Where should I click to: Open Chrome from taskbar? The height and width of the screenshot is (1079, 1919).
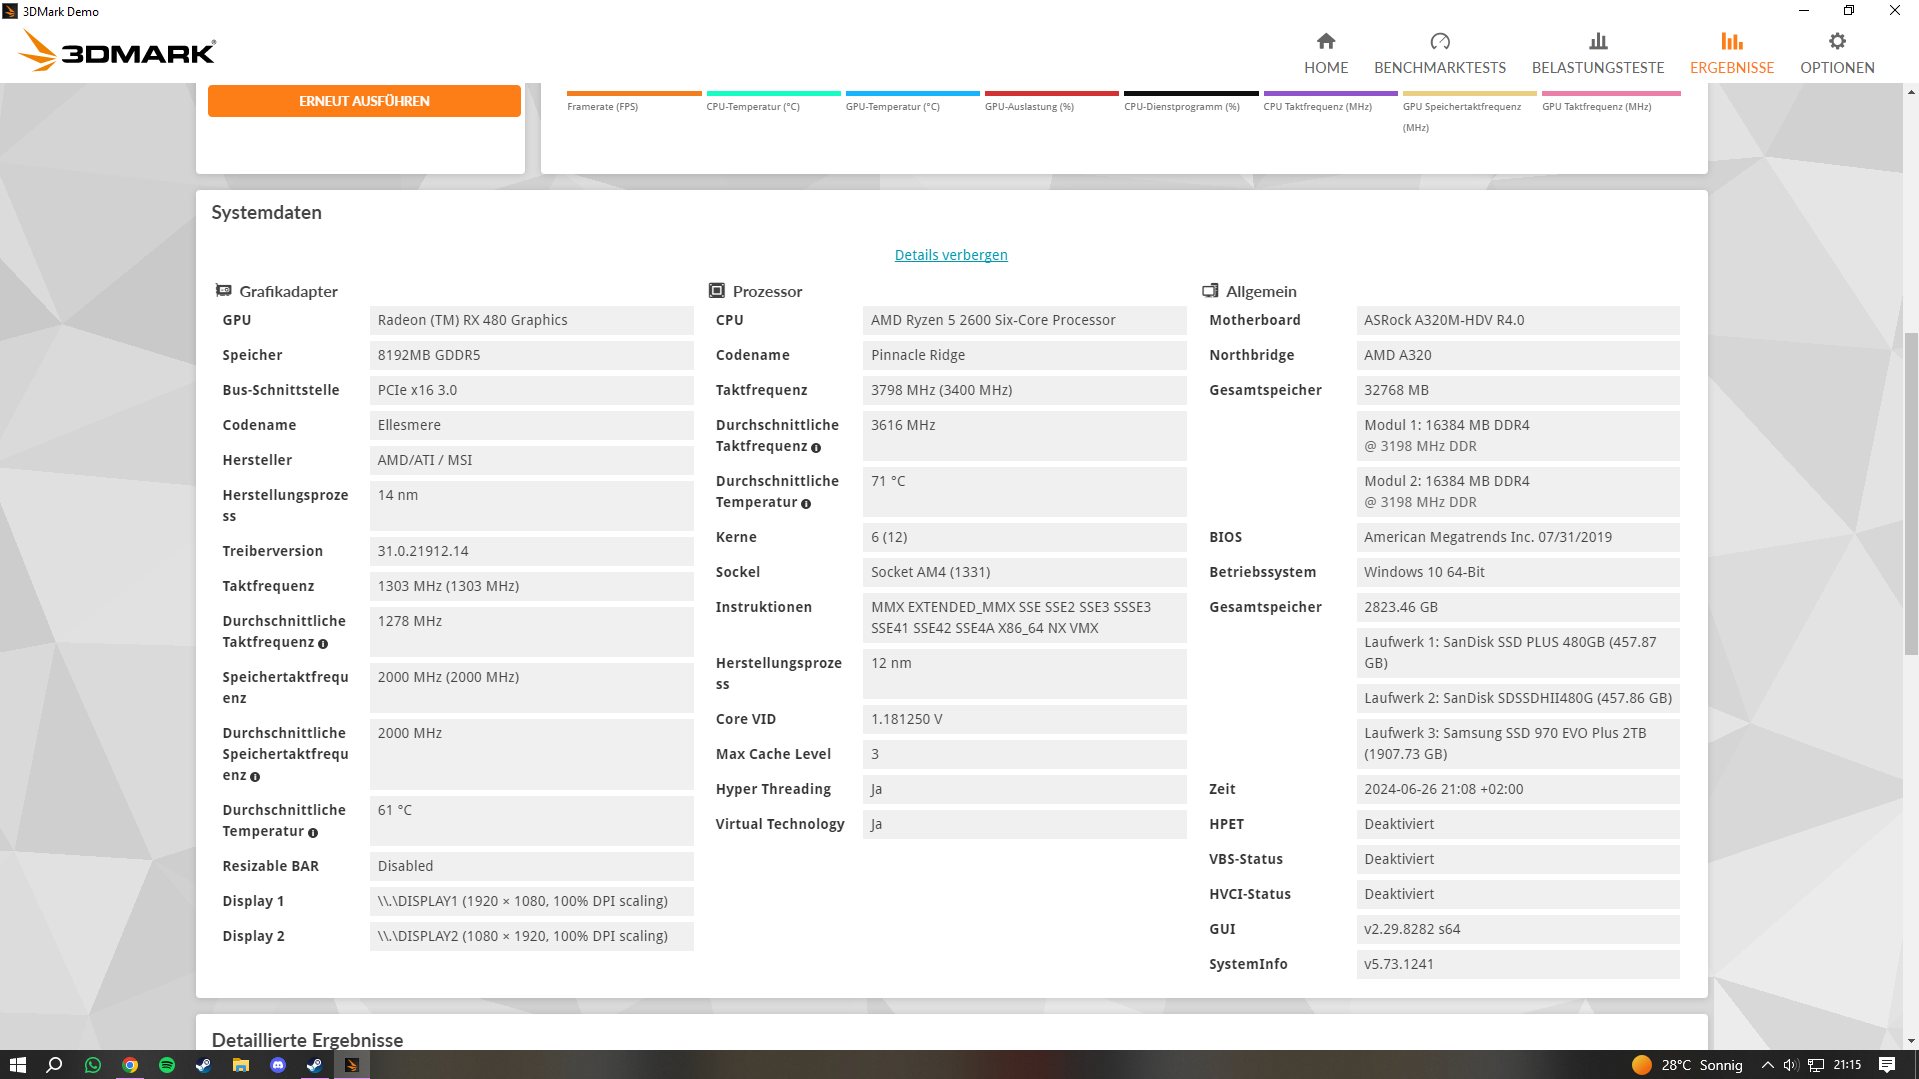pyautogui.click(x=129, y=1065)
